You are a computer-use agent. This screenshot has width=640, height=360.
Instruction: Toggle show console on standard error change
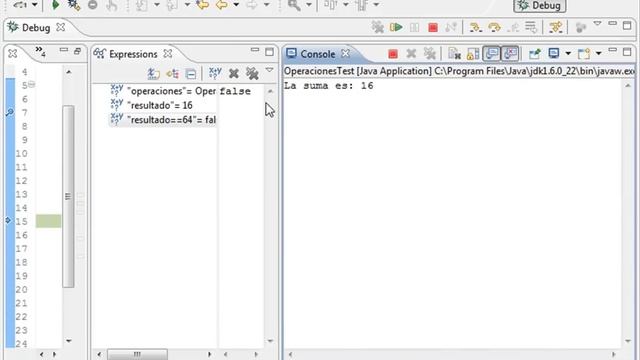tap(510, 54)
